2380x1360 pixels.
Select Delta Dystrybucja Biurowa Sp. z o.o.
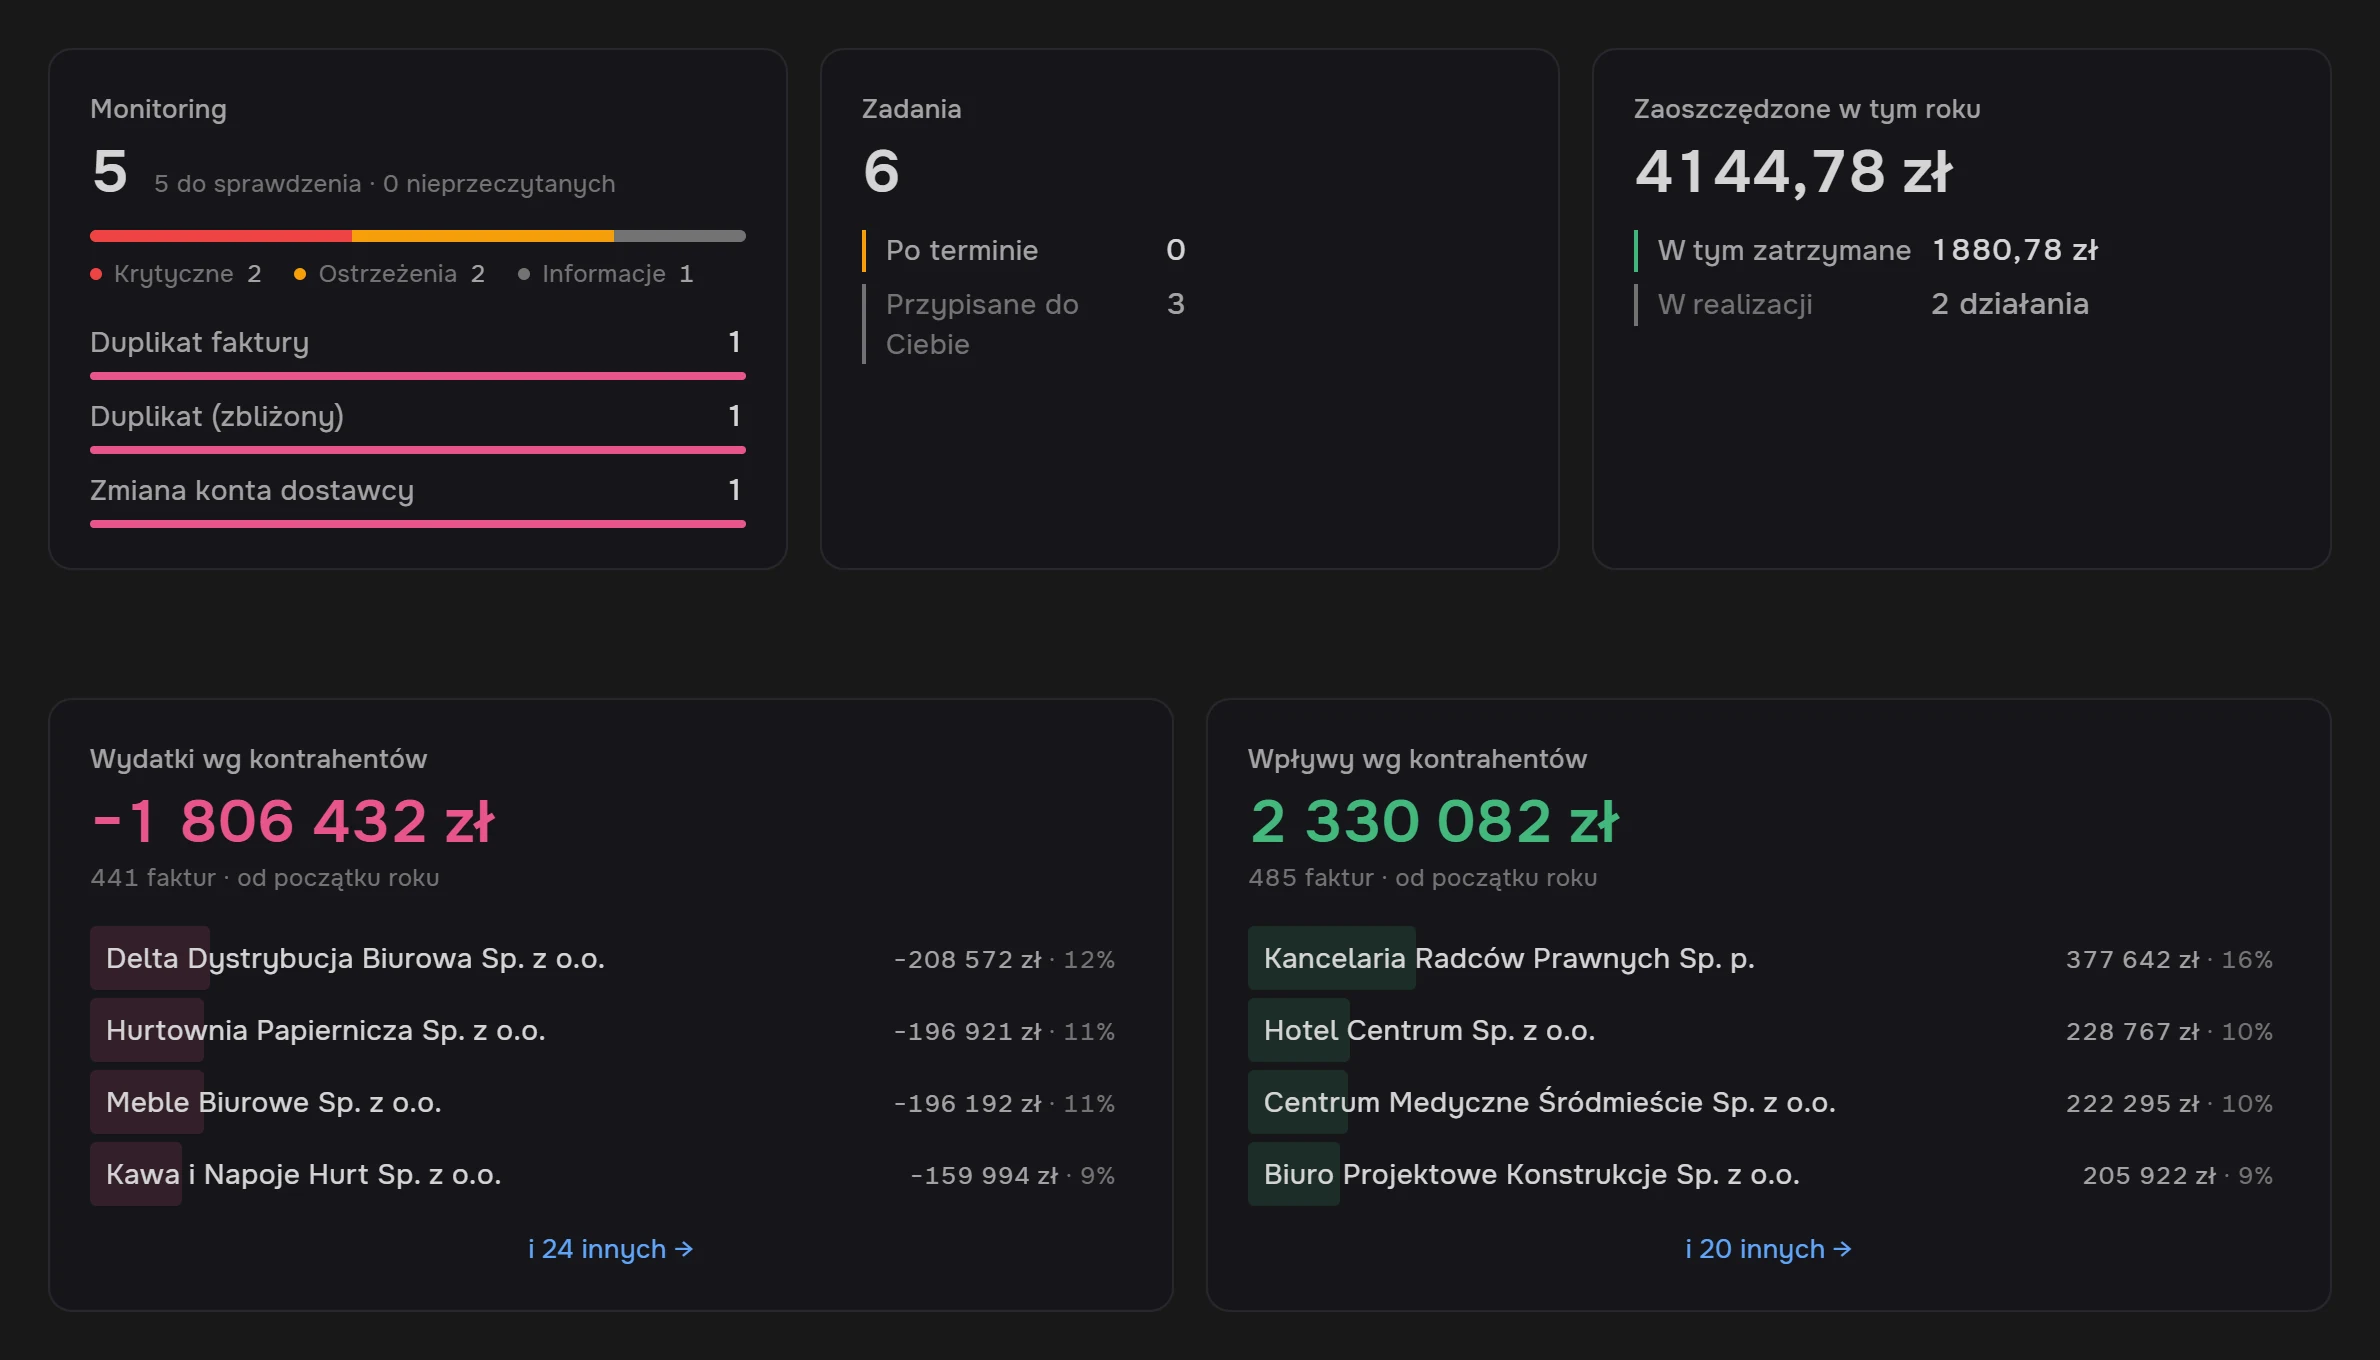point(603,958)
